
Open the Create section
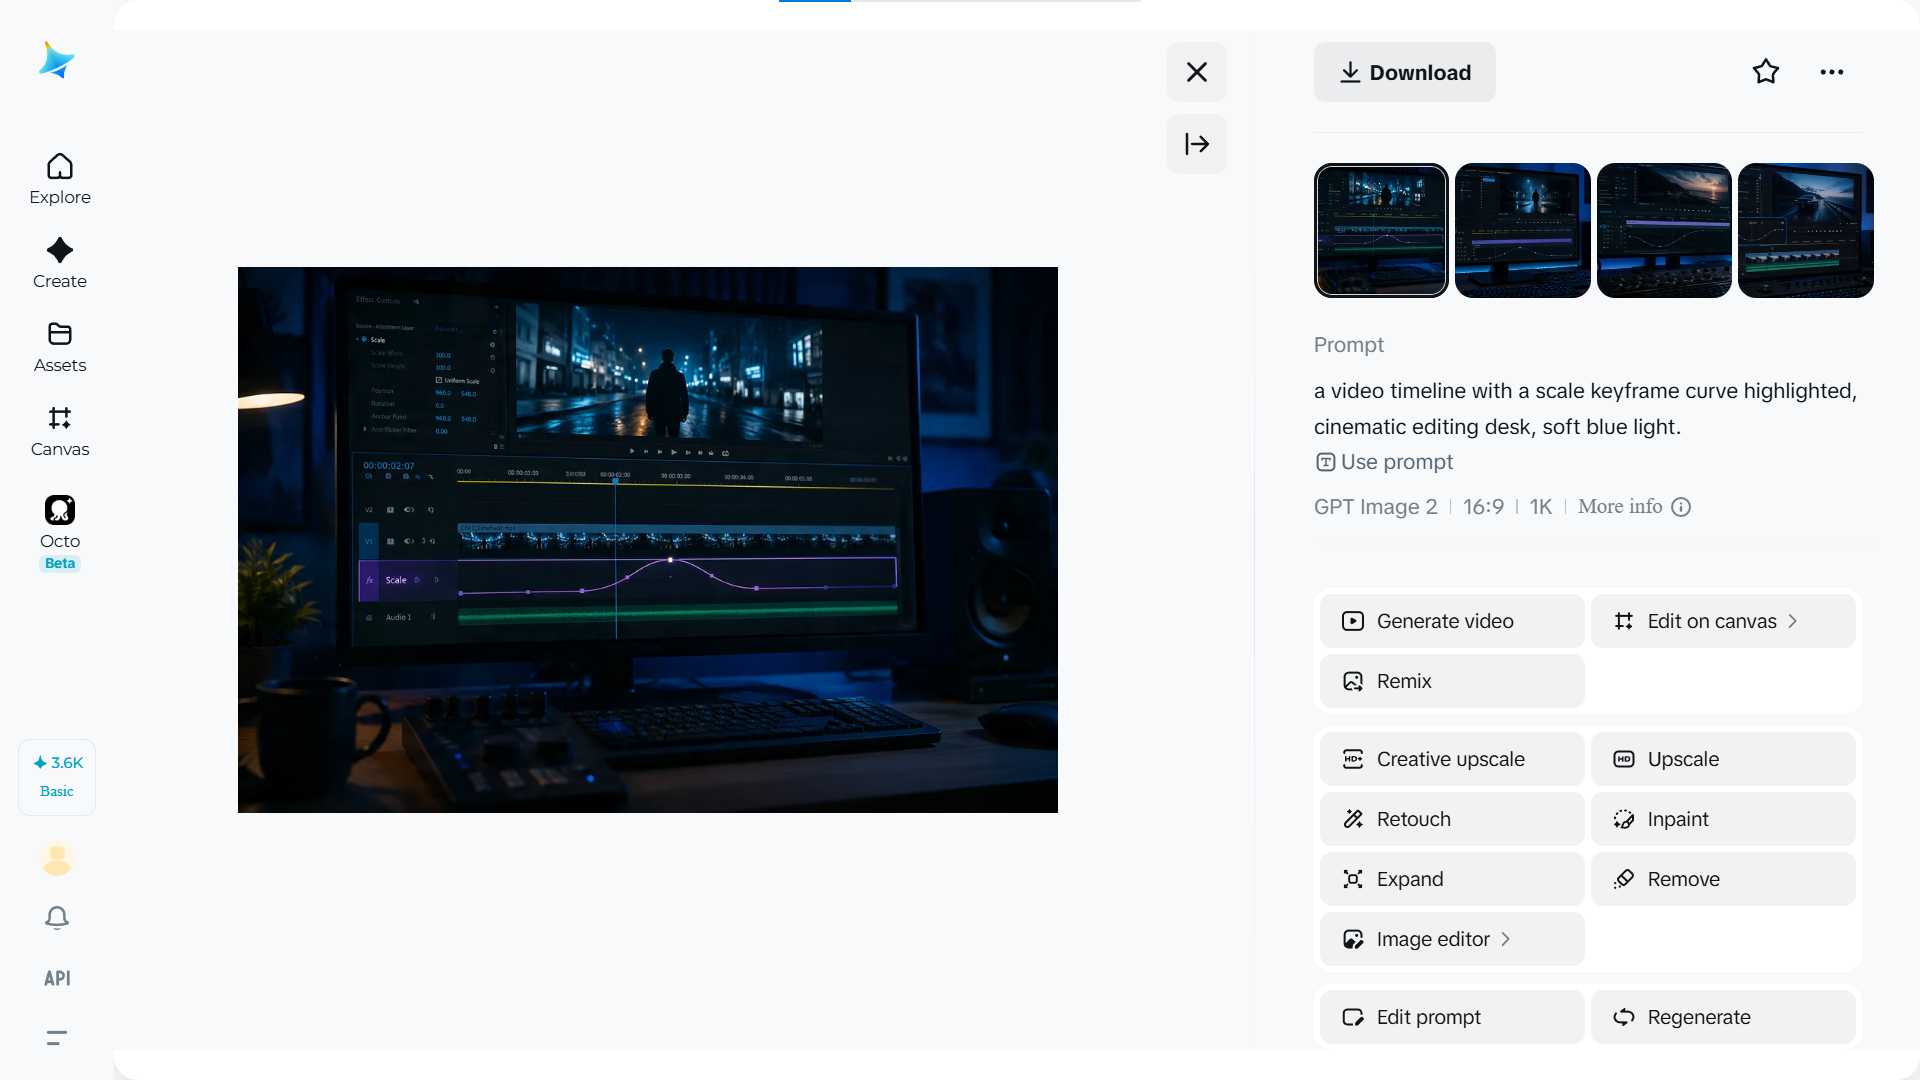60,264
